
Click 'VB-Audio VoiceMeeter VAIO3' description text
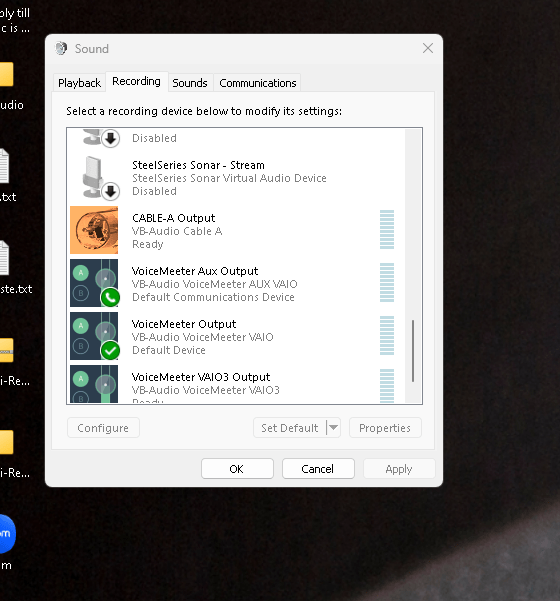tap(206, 390)
